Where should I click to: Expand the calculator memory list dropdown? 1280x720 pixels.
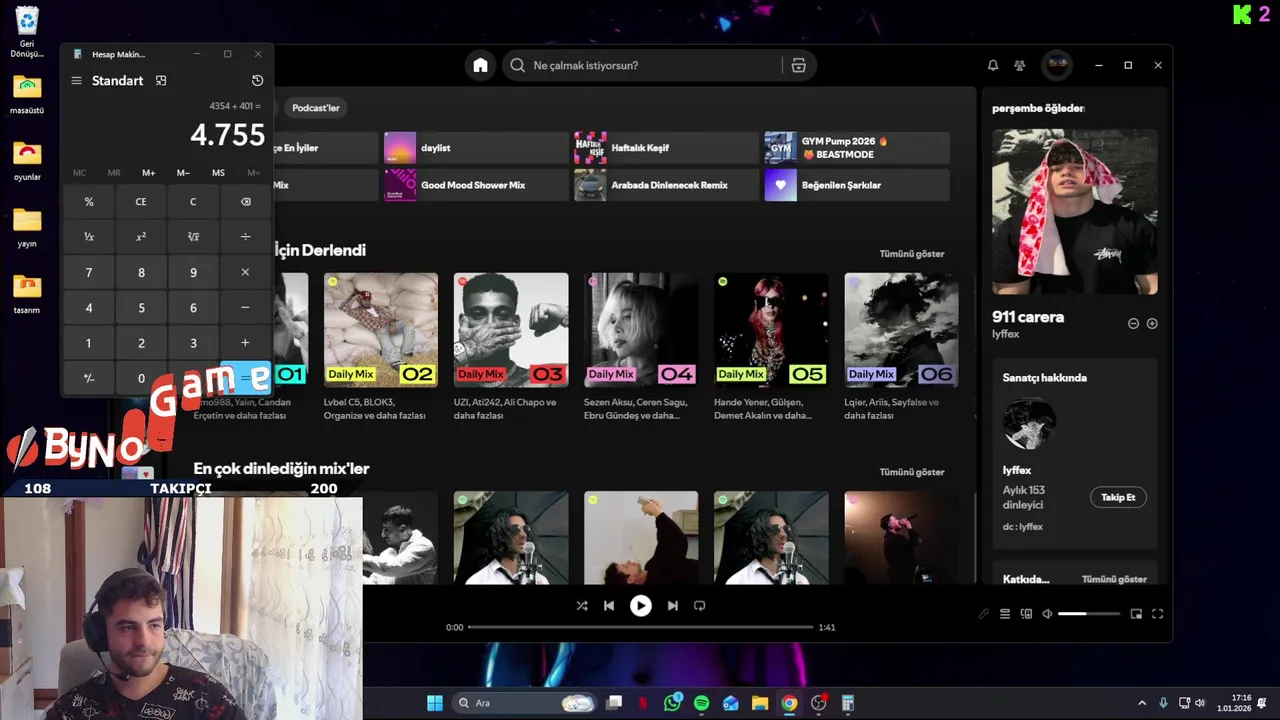[x=253, y=173]
